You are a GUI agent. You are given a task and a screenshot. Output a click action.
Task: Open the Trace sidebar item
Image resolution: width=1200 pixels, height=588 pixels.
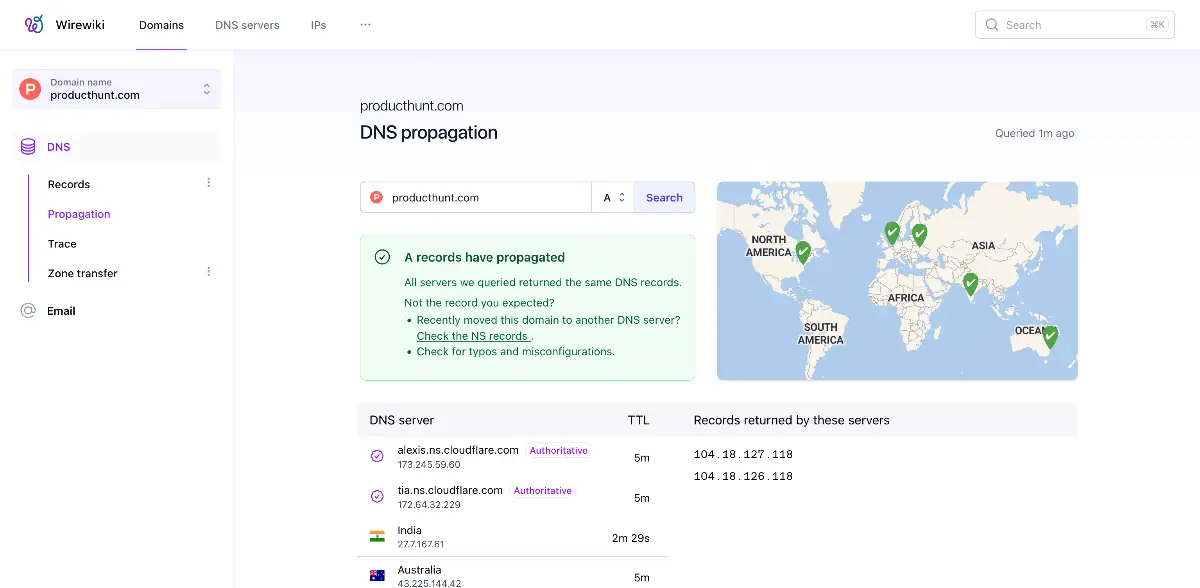coord(62,244)
